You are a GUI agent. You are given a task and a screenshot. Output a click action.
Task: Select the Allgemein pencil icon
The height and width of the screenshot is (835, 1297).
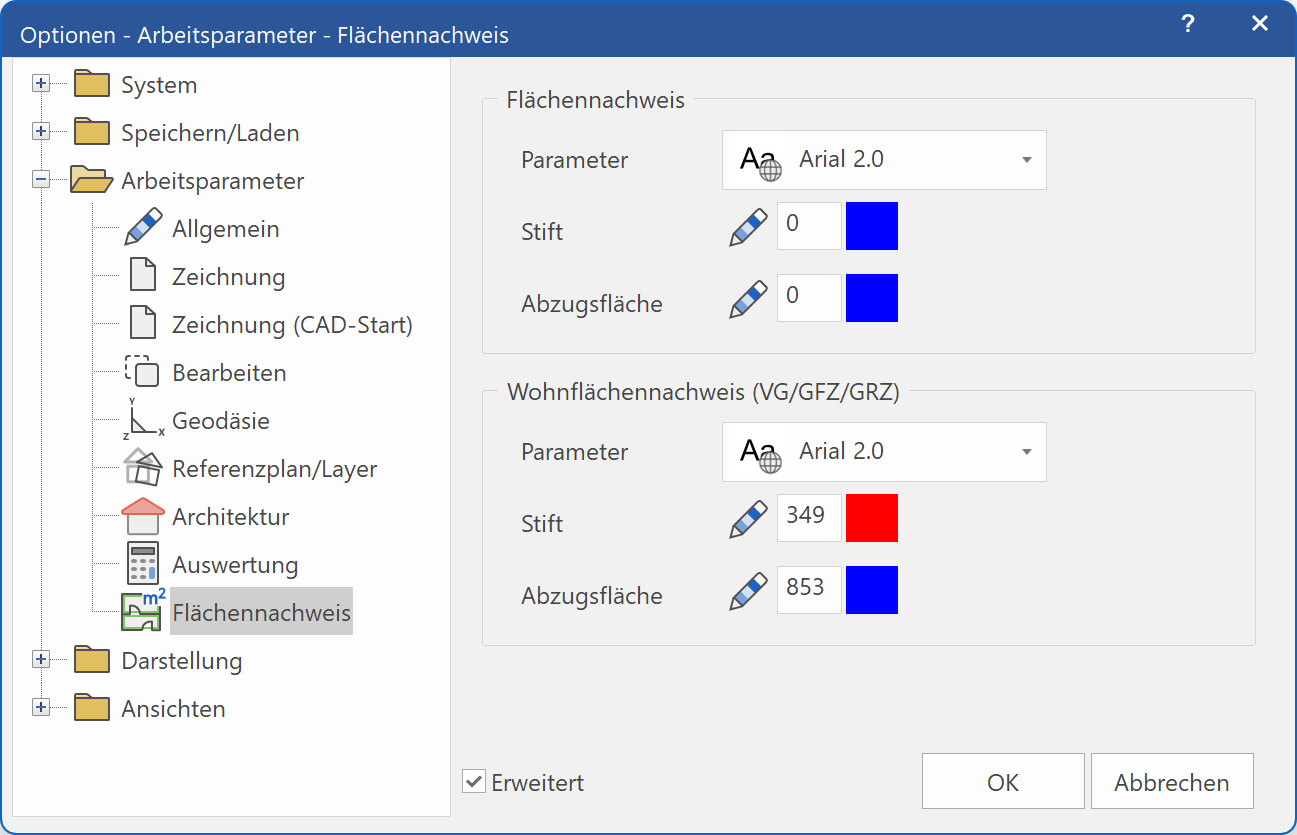point(143,227)
